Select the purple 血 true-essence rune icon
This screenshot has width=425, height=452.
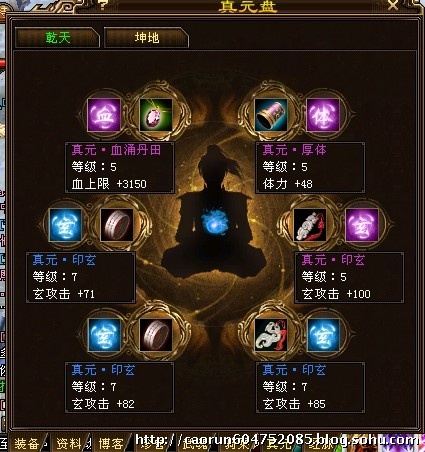click(104, 115)
